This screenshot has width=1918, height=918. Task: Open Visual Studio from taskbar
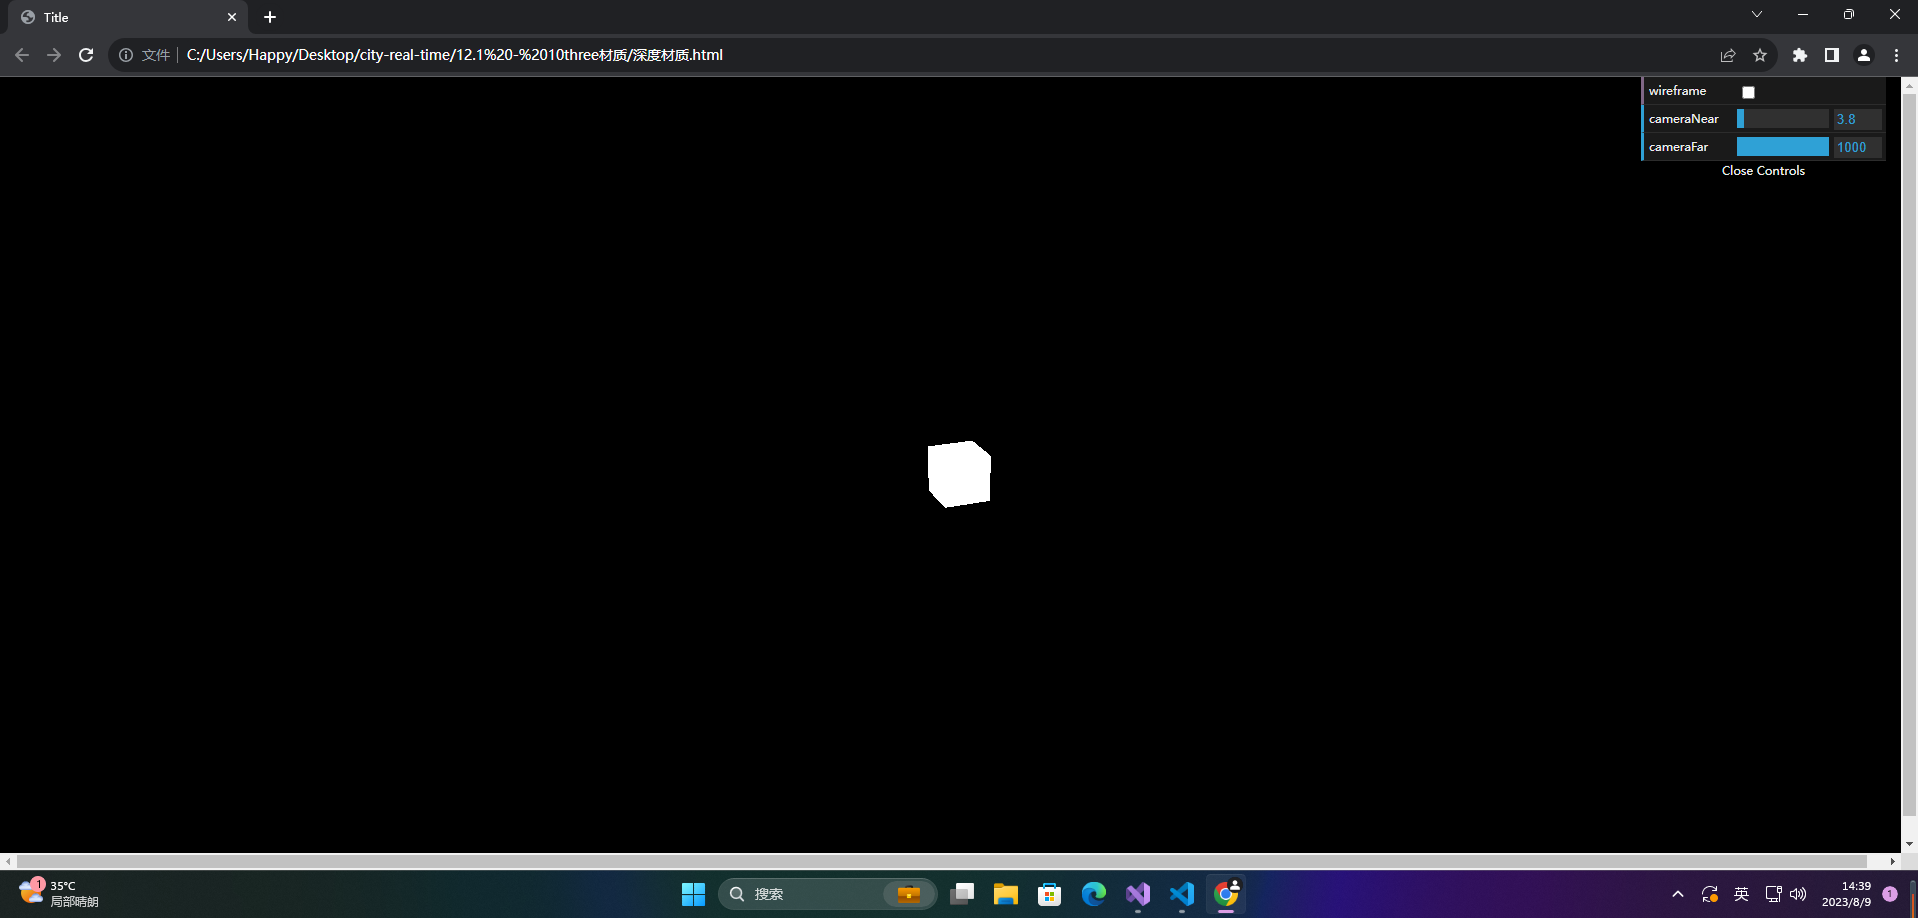(1138, 894)
